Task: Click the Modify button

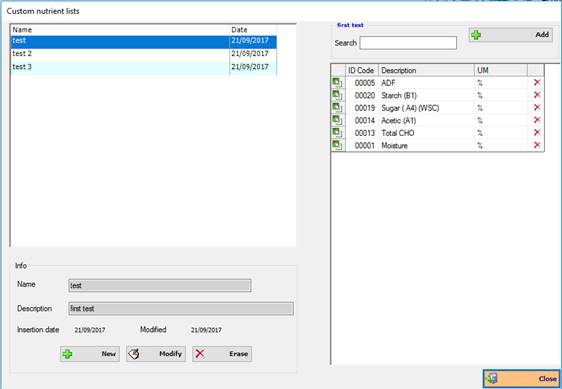Action: [156, 354]
